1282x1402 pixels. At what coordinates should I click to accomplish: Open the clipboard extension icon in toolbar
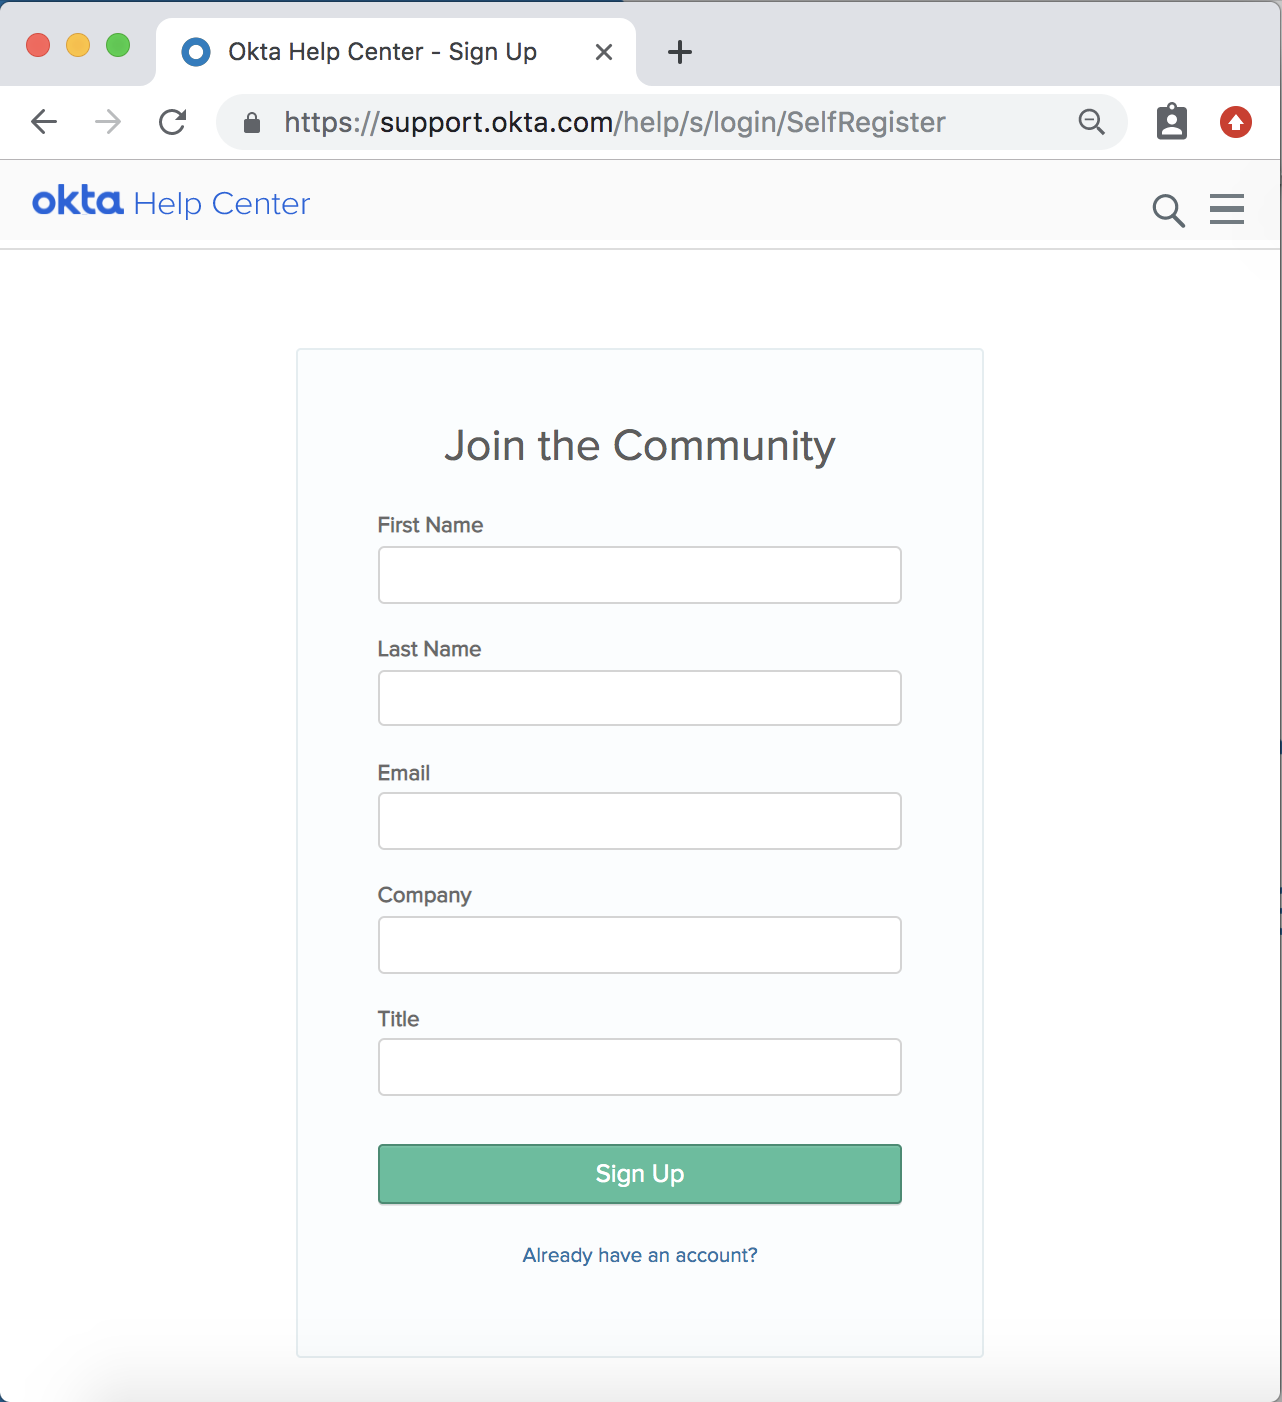click(1172, 122)
